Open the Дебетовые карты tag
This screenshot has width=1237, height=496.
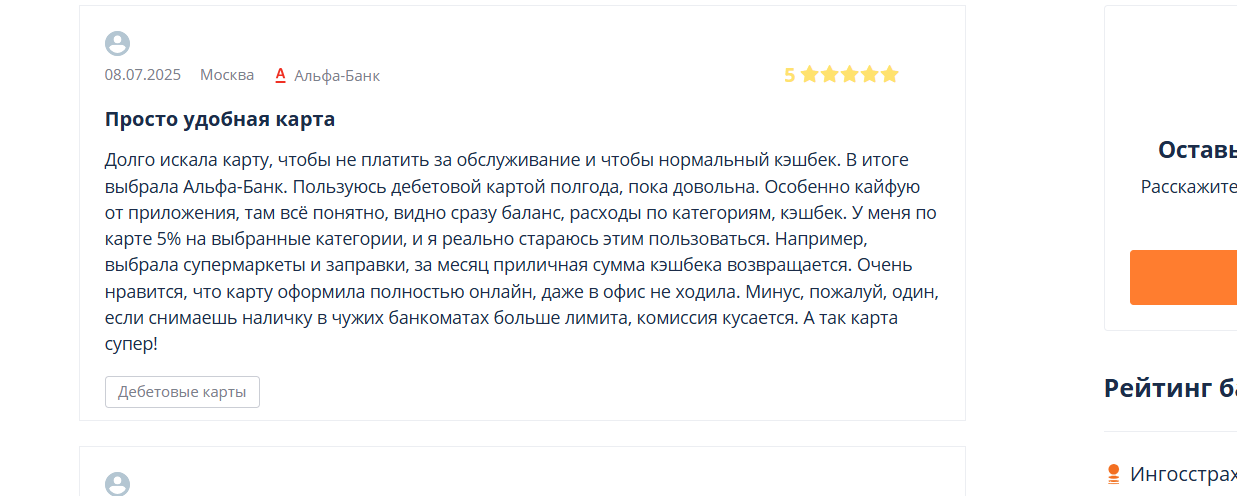tap(182, 392)
